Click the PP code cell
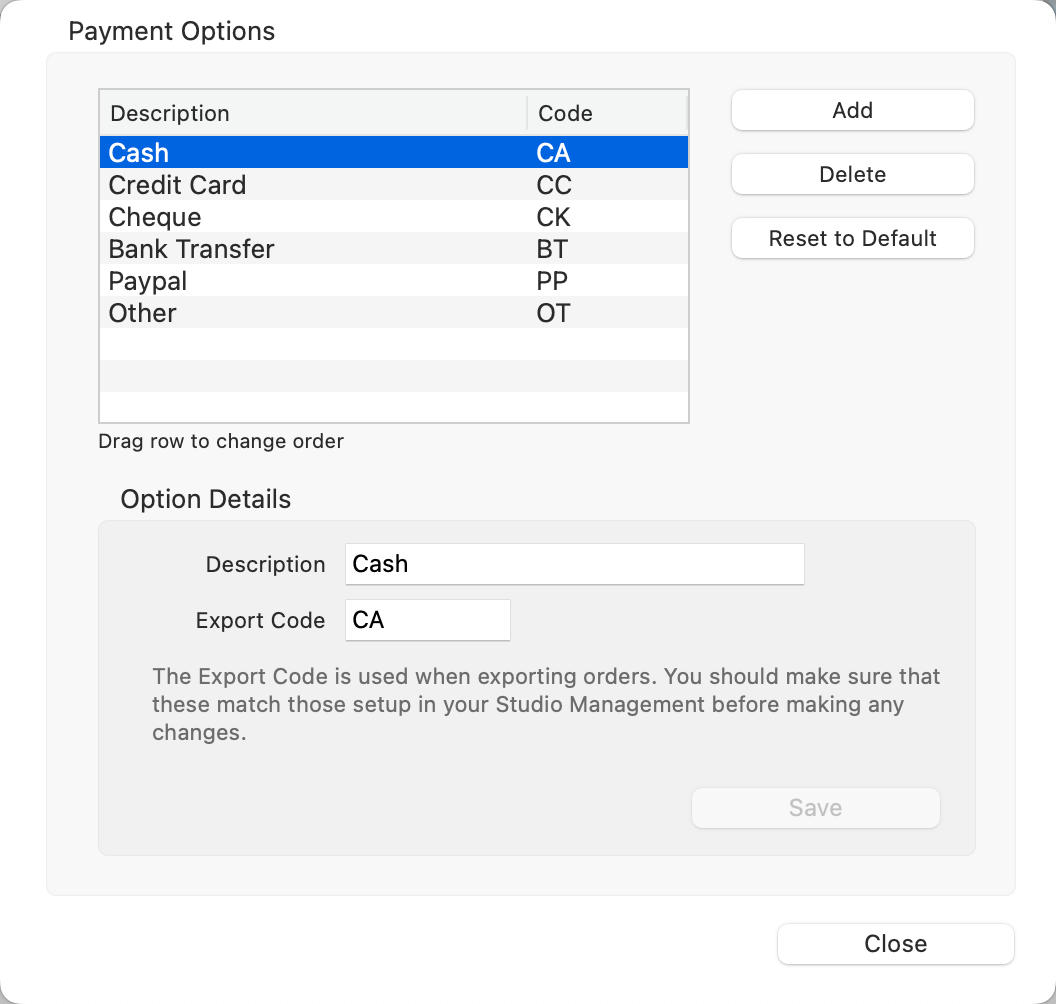1056x1004 pixels. 553,281
